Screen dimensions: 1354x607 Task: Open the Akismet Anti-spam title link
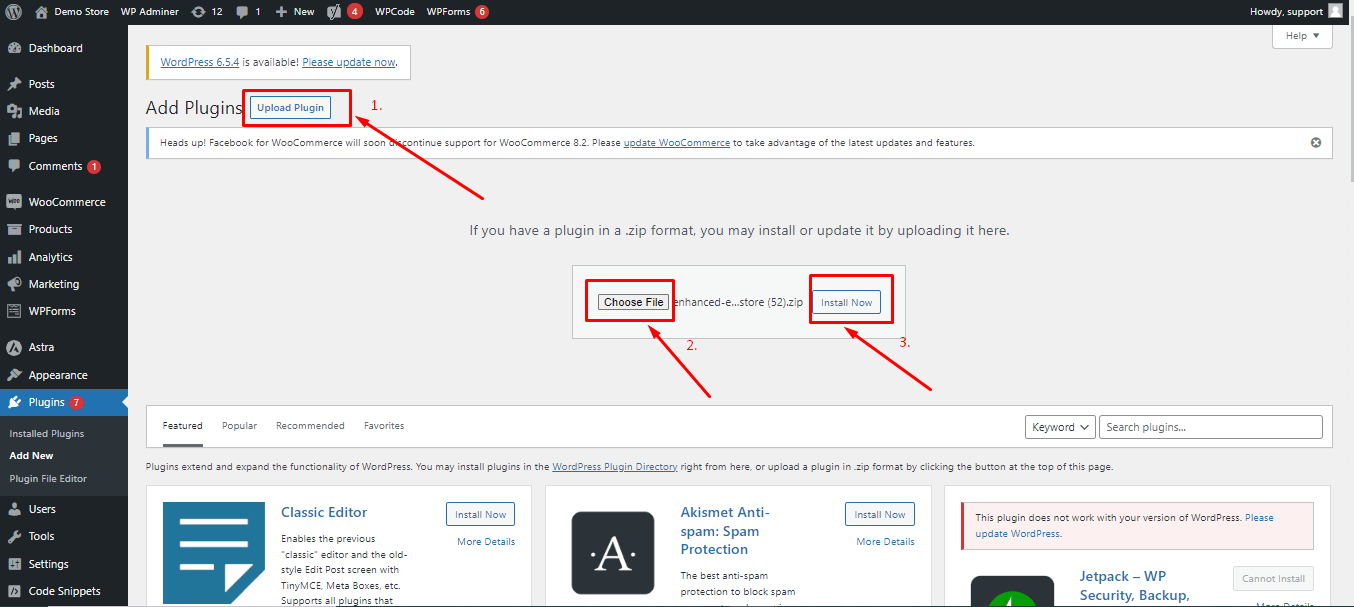click(725, 531)
